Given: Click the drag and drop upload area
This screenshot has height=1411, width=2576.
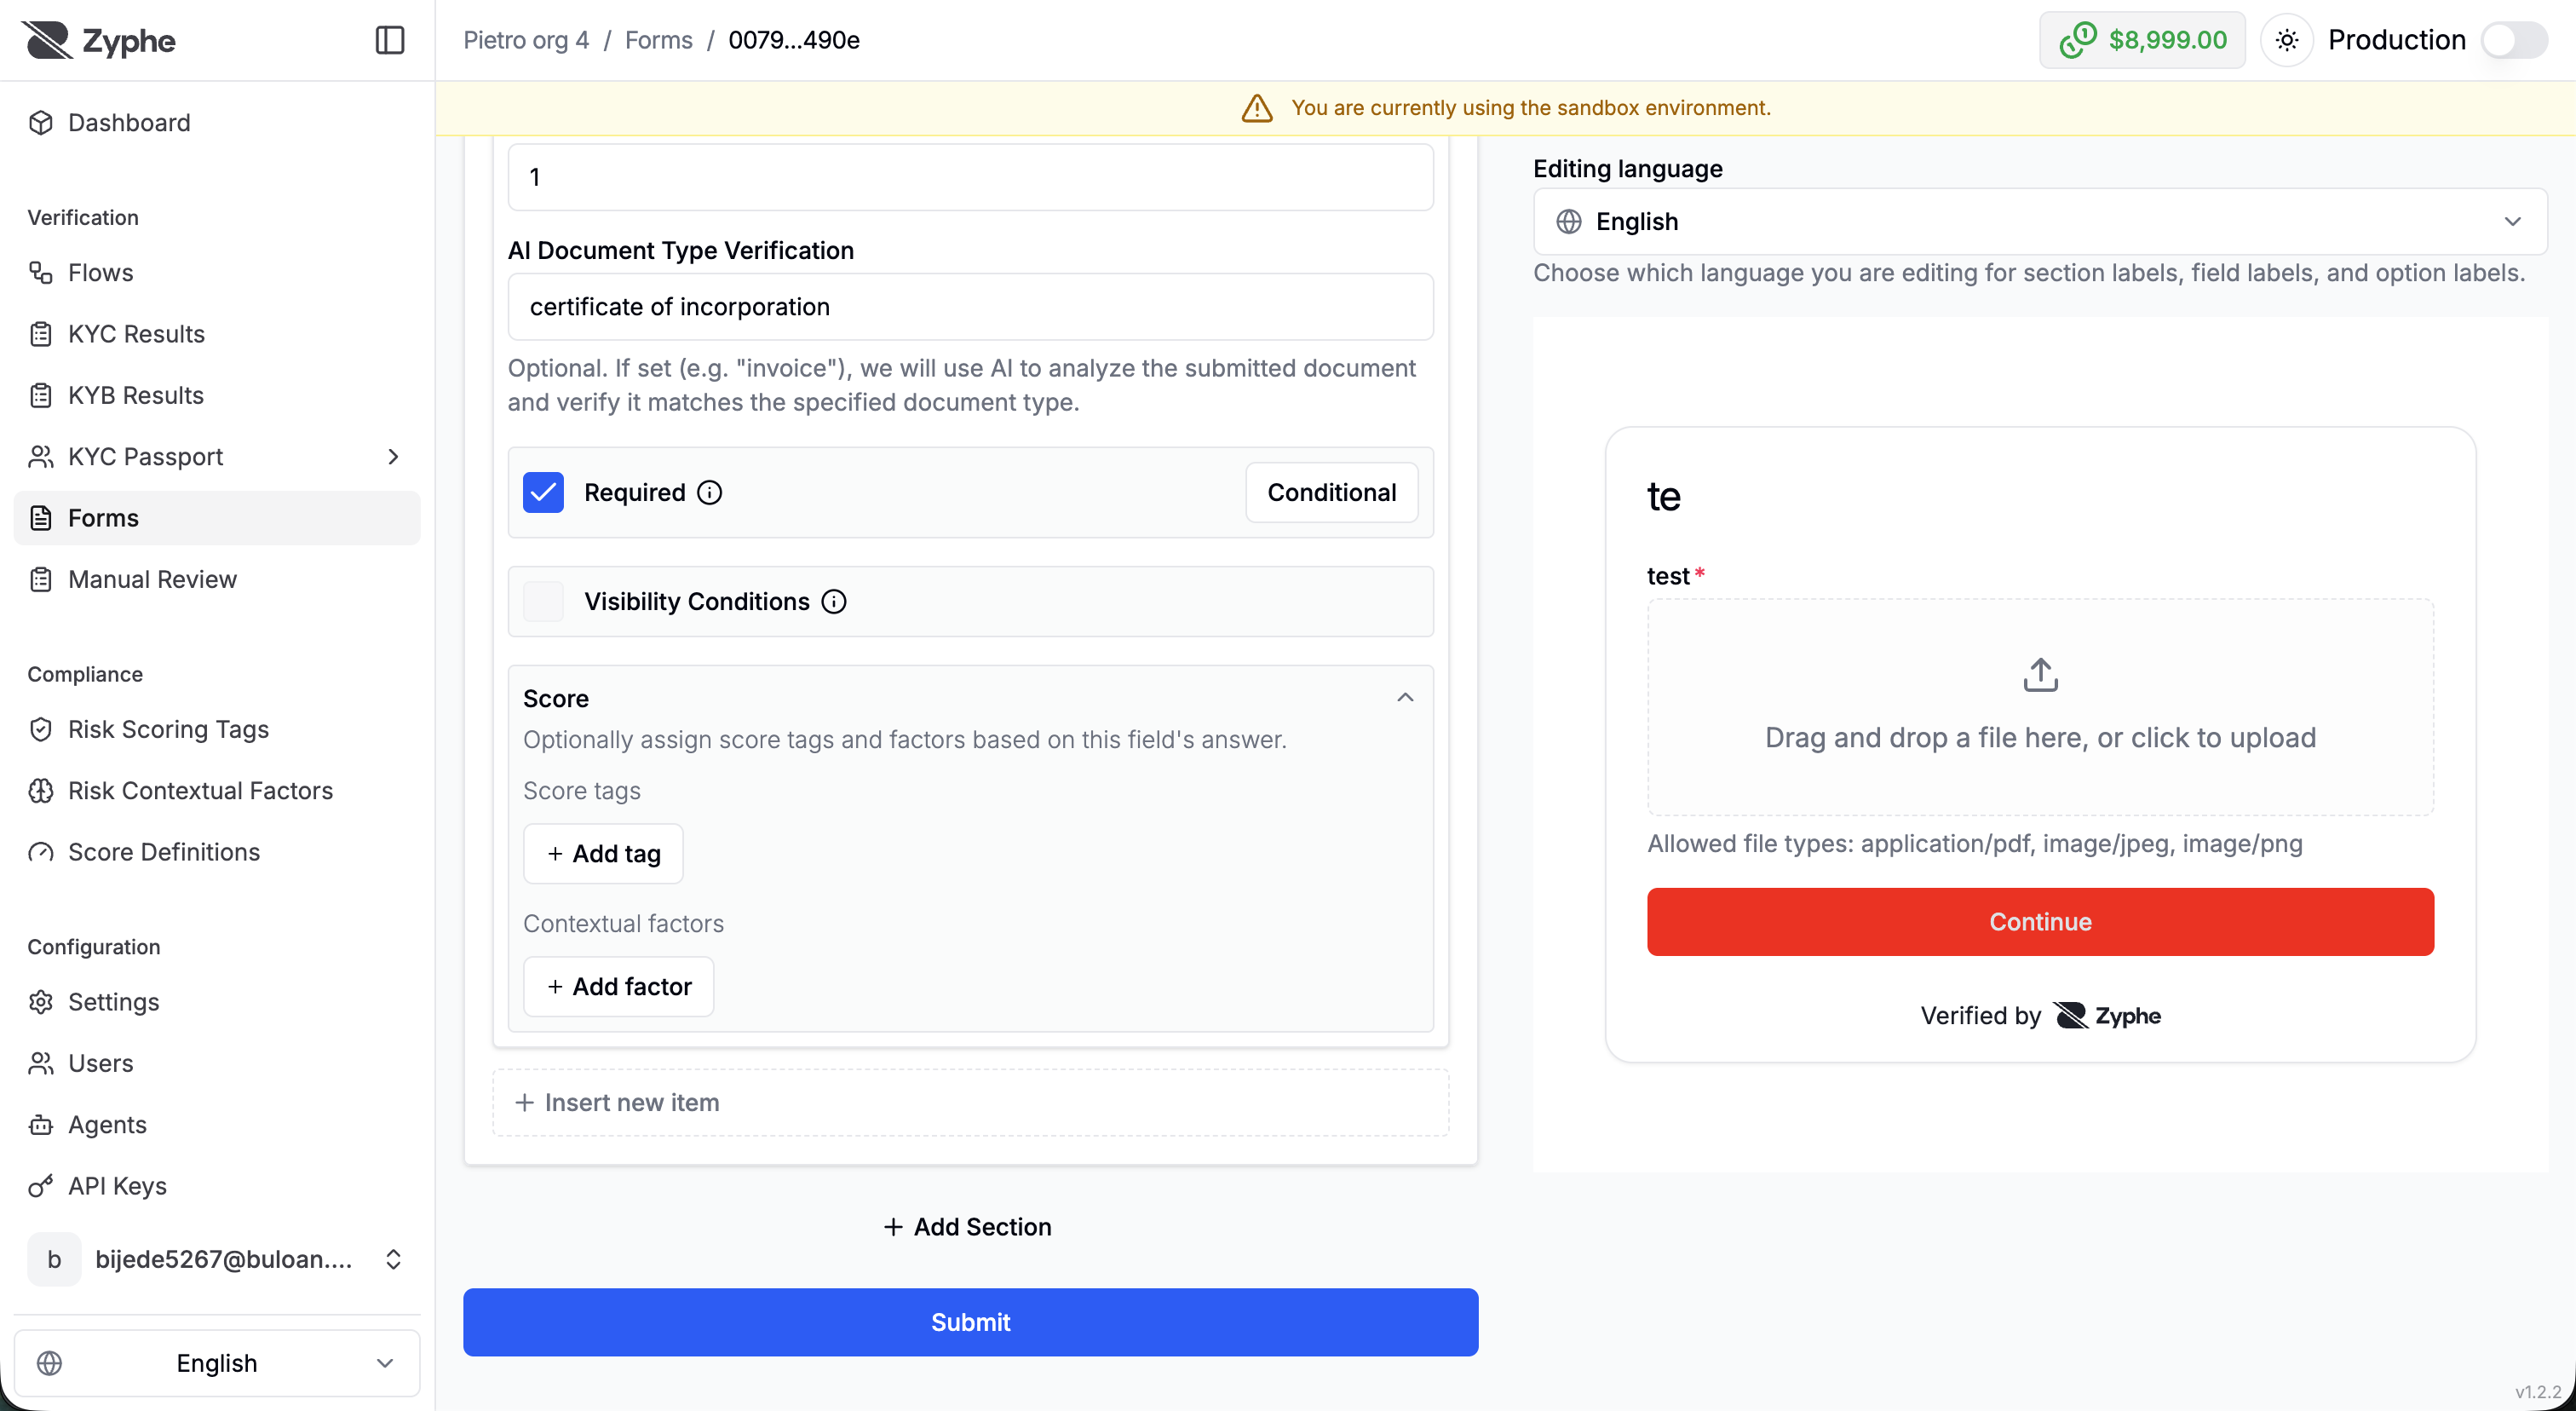Looking at the screenshot, I should tap(2040, 706).
